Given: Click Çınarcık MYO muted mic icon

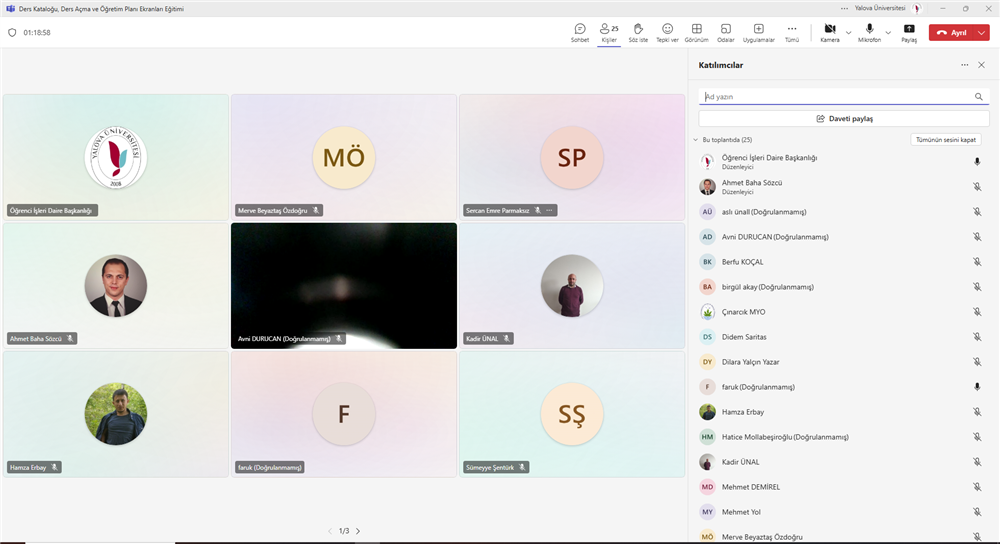Looking at the screenshot, I should tap(977, 312).
